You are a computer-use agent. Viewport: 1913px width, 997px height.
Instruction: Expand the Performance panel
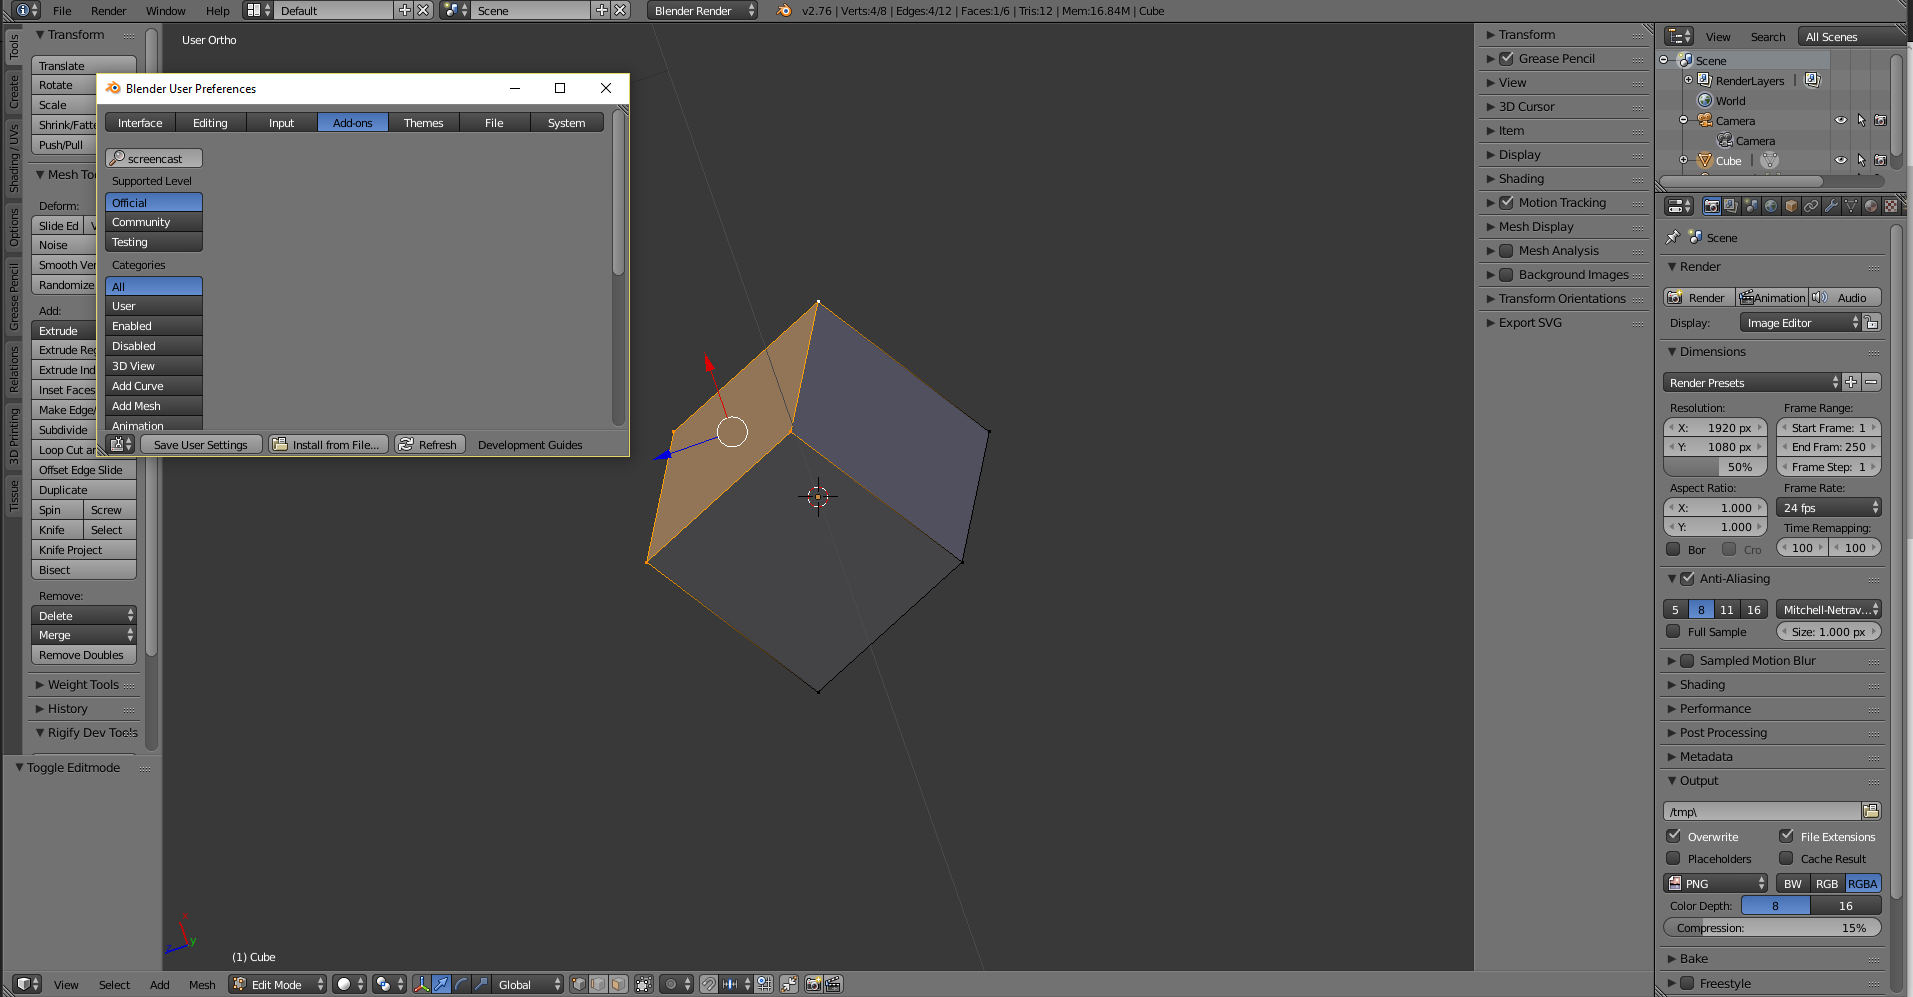(x=1715, y=708)
